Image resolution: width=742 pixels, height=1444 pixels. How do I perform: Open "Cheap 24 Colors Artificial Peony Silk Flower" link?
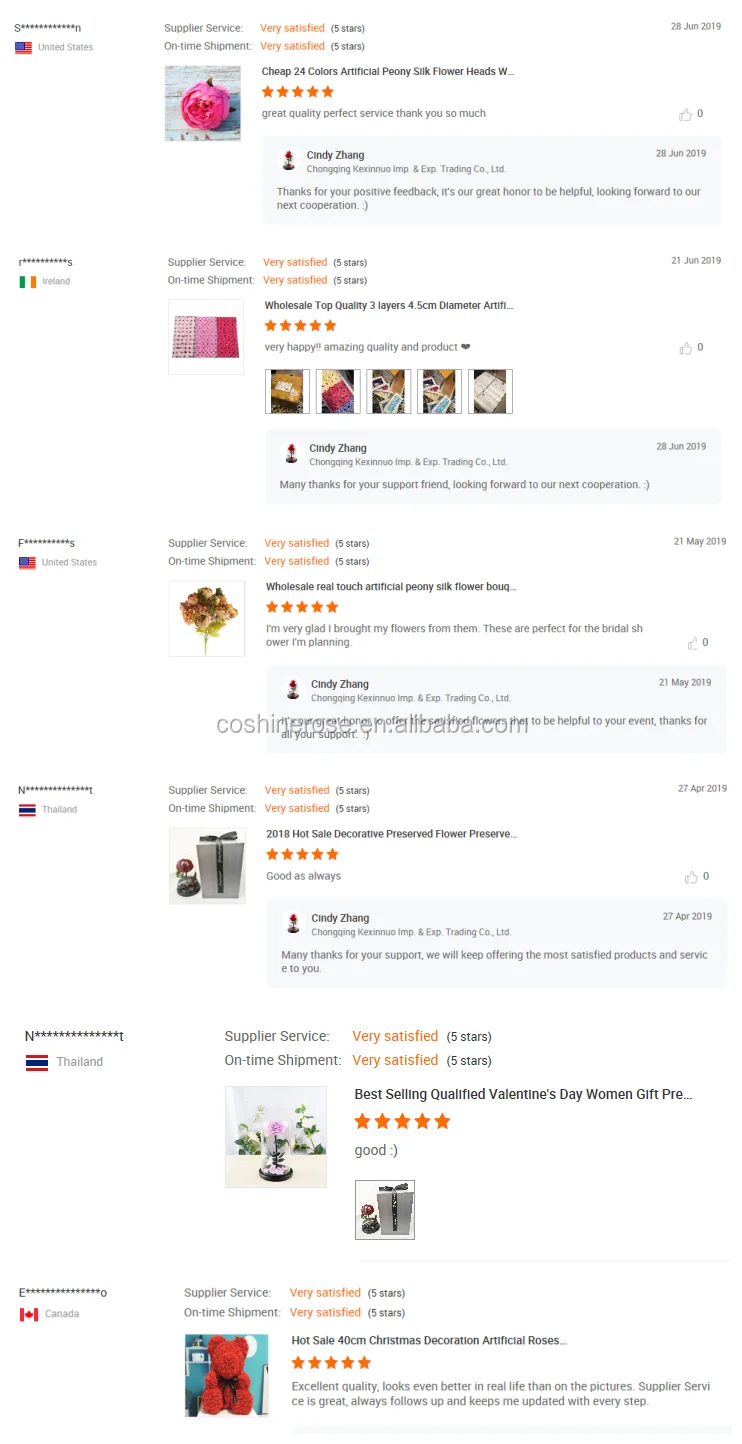pyautogui.click(x=388, y=72)
